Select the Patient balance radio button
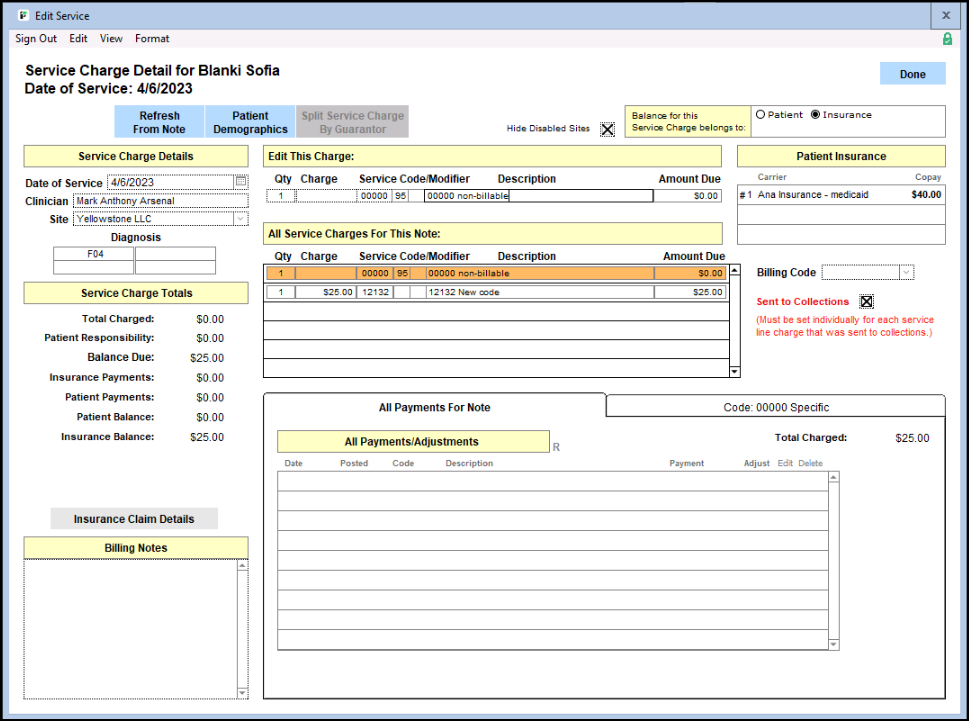 pos(761,115)
